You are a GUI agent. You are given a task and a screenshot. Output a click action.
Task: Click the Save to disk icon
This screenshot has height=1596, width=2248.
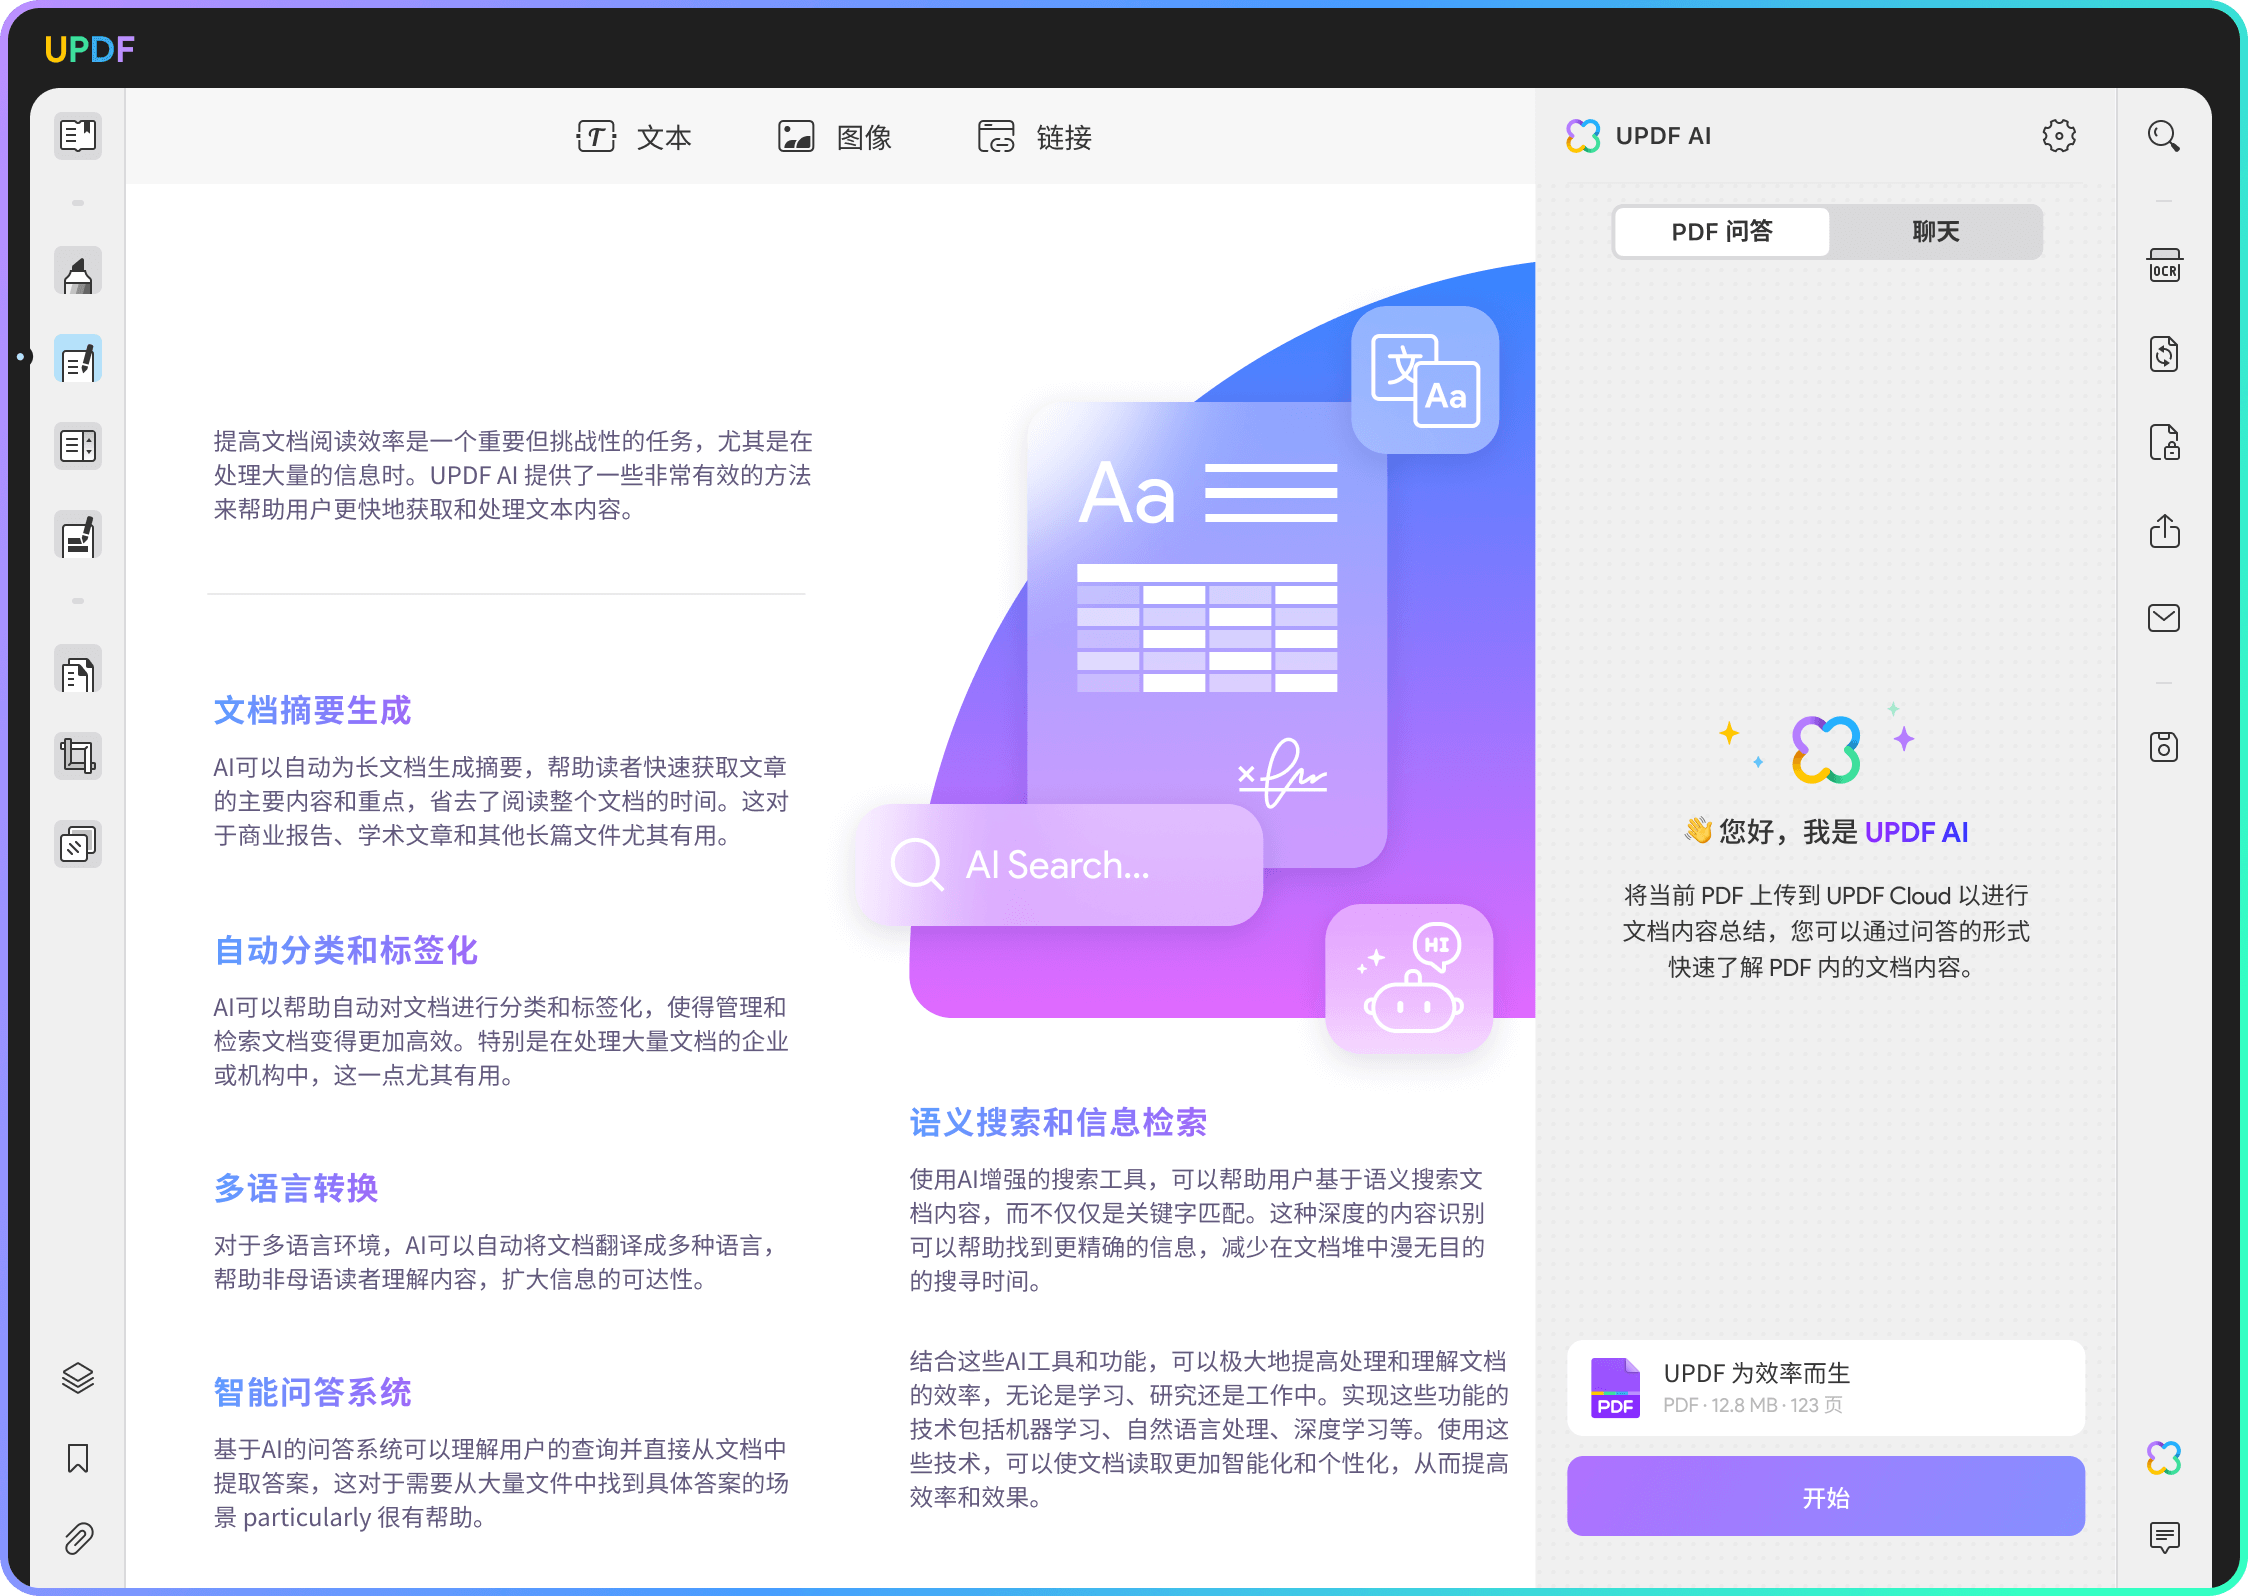coord(2164,747)
